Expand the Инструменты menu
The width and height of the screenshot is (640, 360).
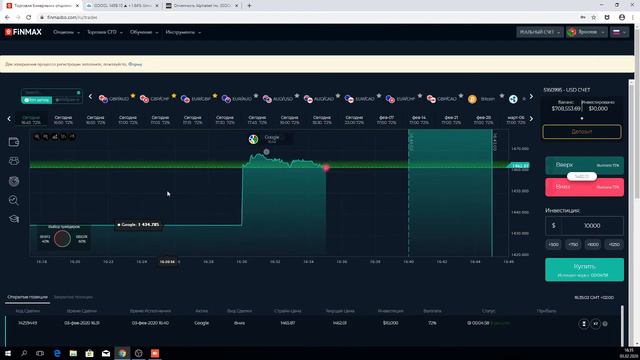click(183, 32)
